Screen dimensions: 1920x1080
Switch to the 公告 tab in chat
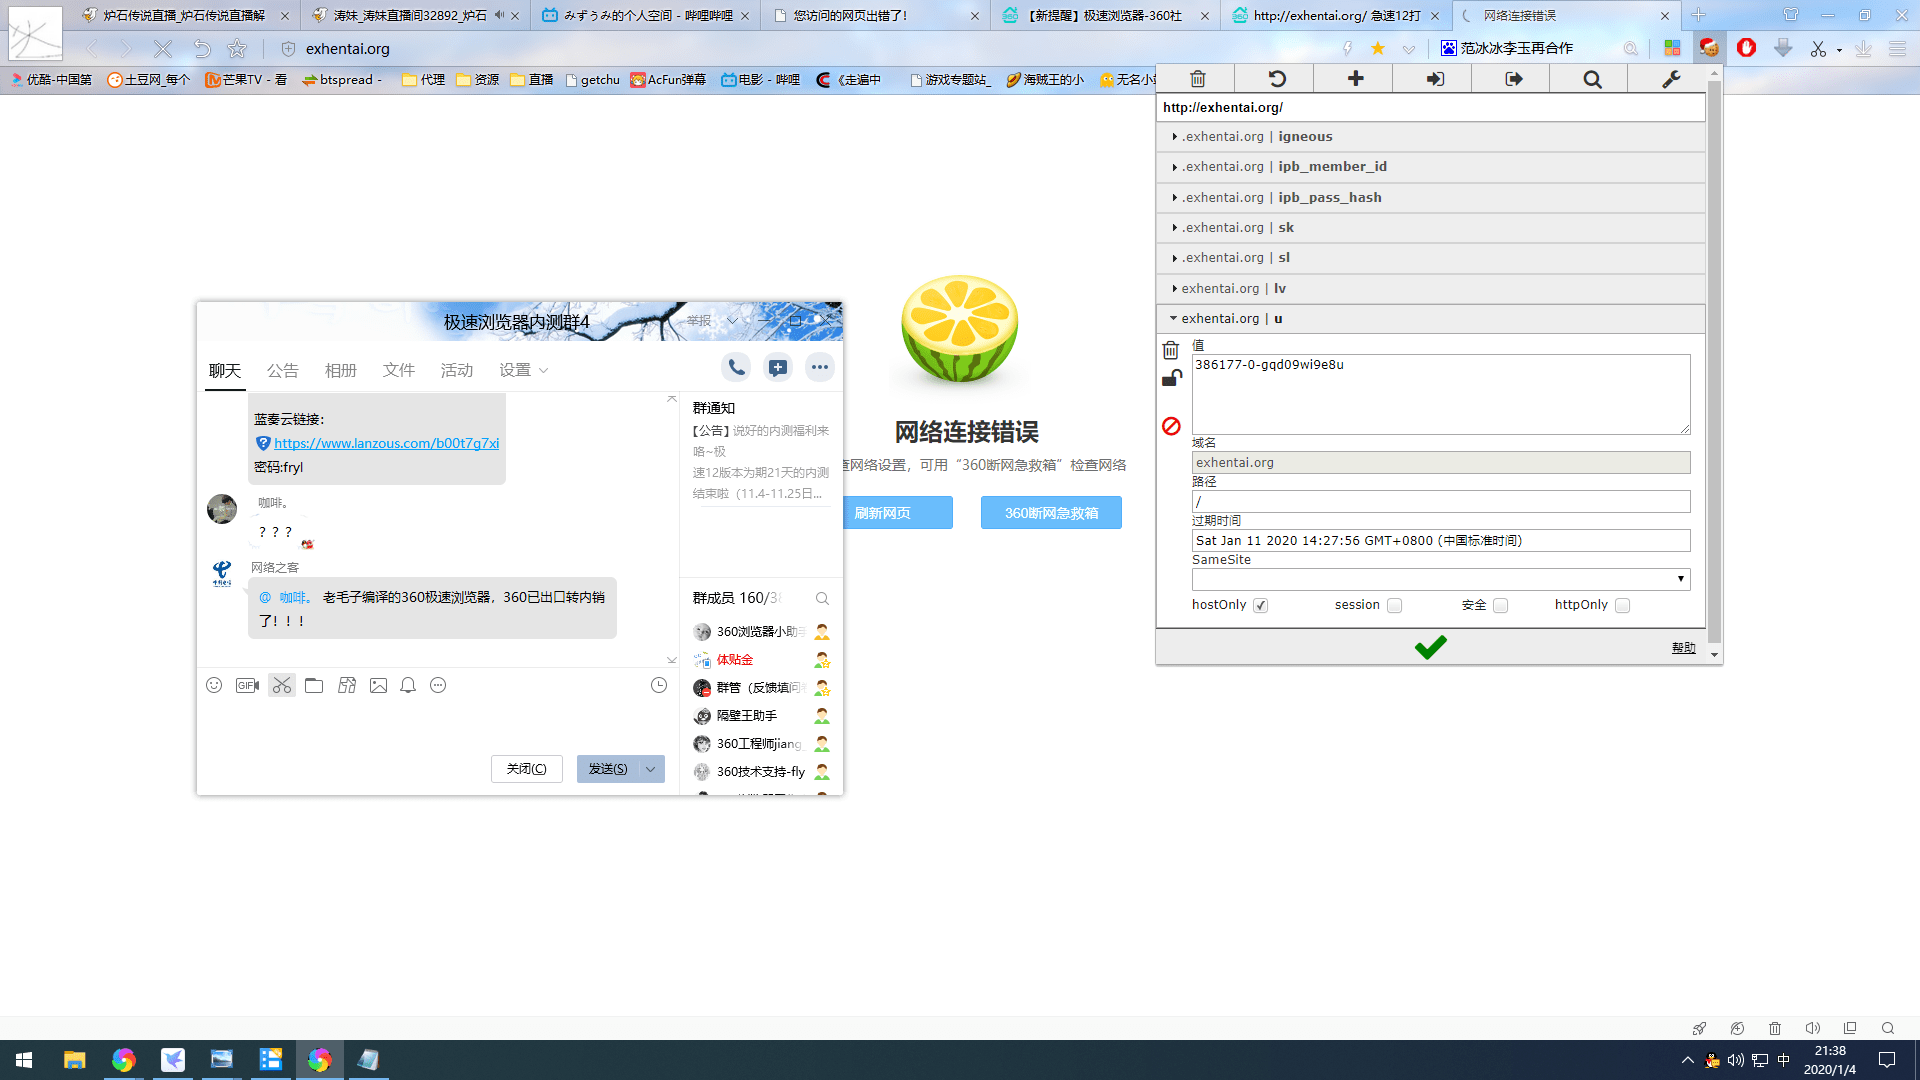tap(282, 370)
